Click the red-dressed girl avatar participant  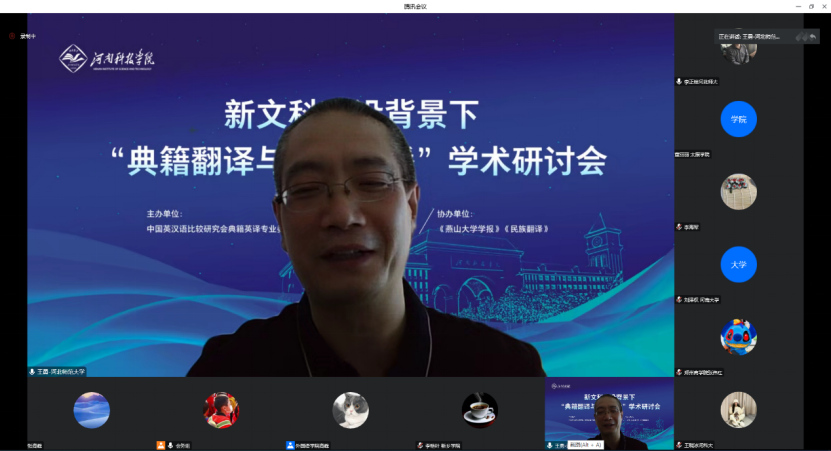(x=221, y=410)
